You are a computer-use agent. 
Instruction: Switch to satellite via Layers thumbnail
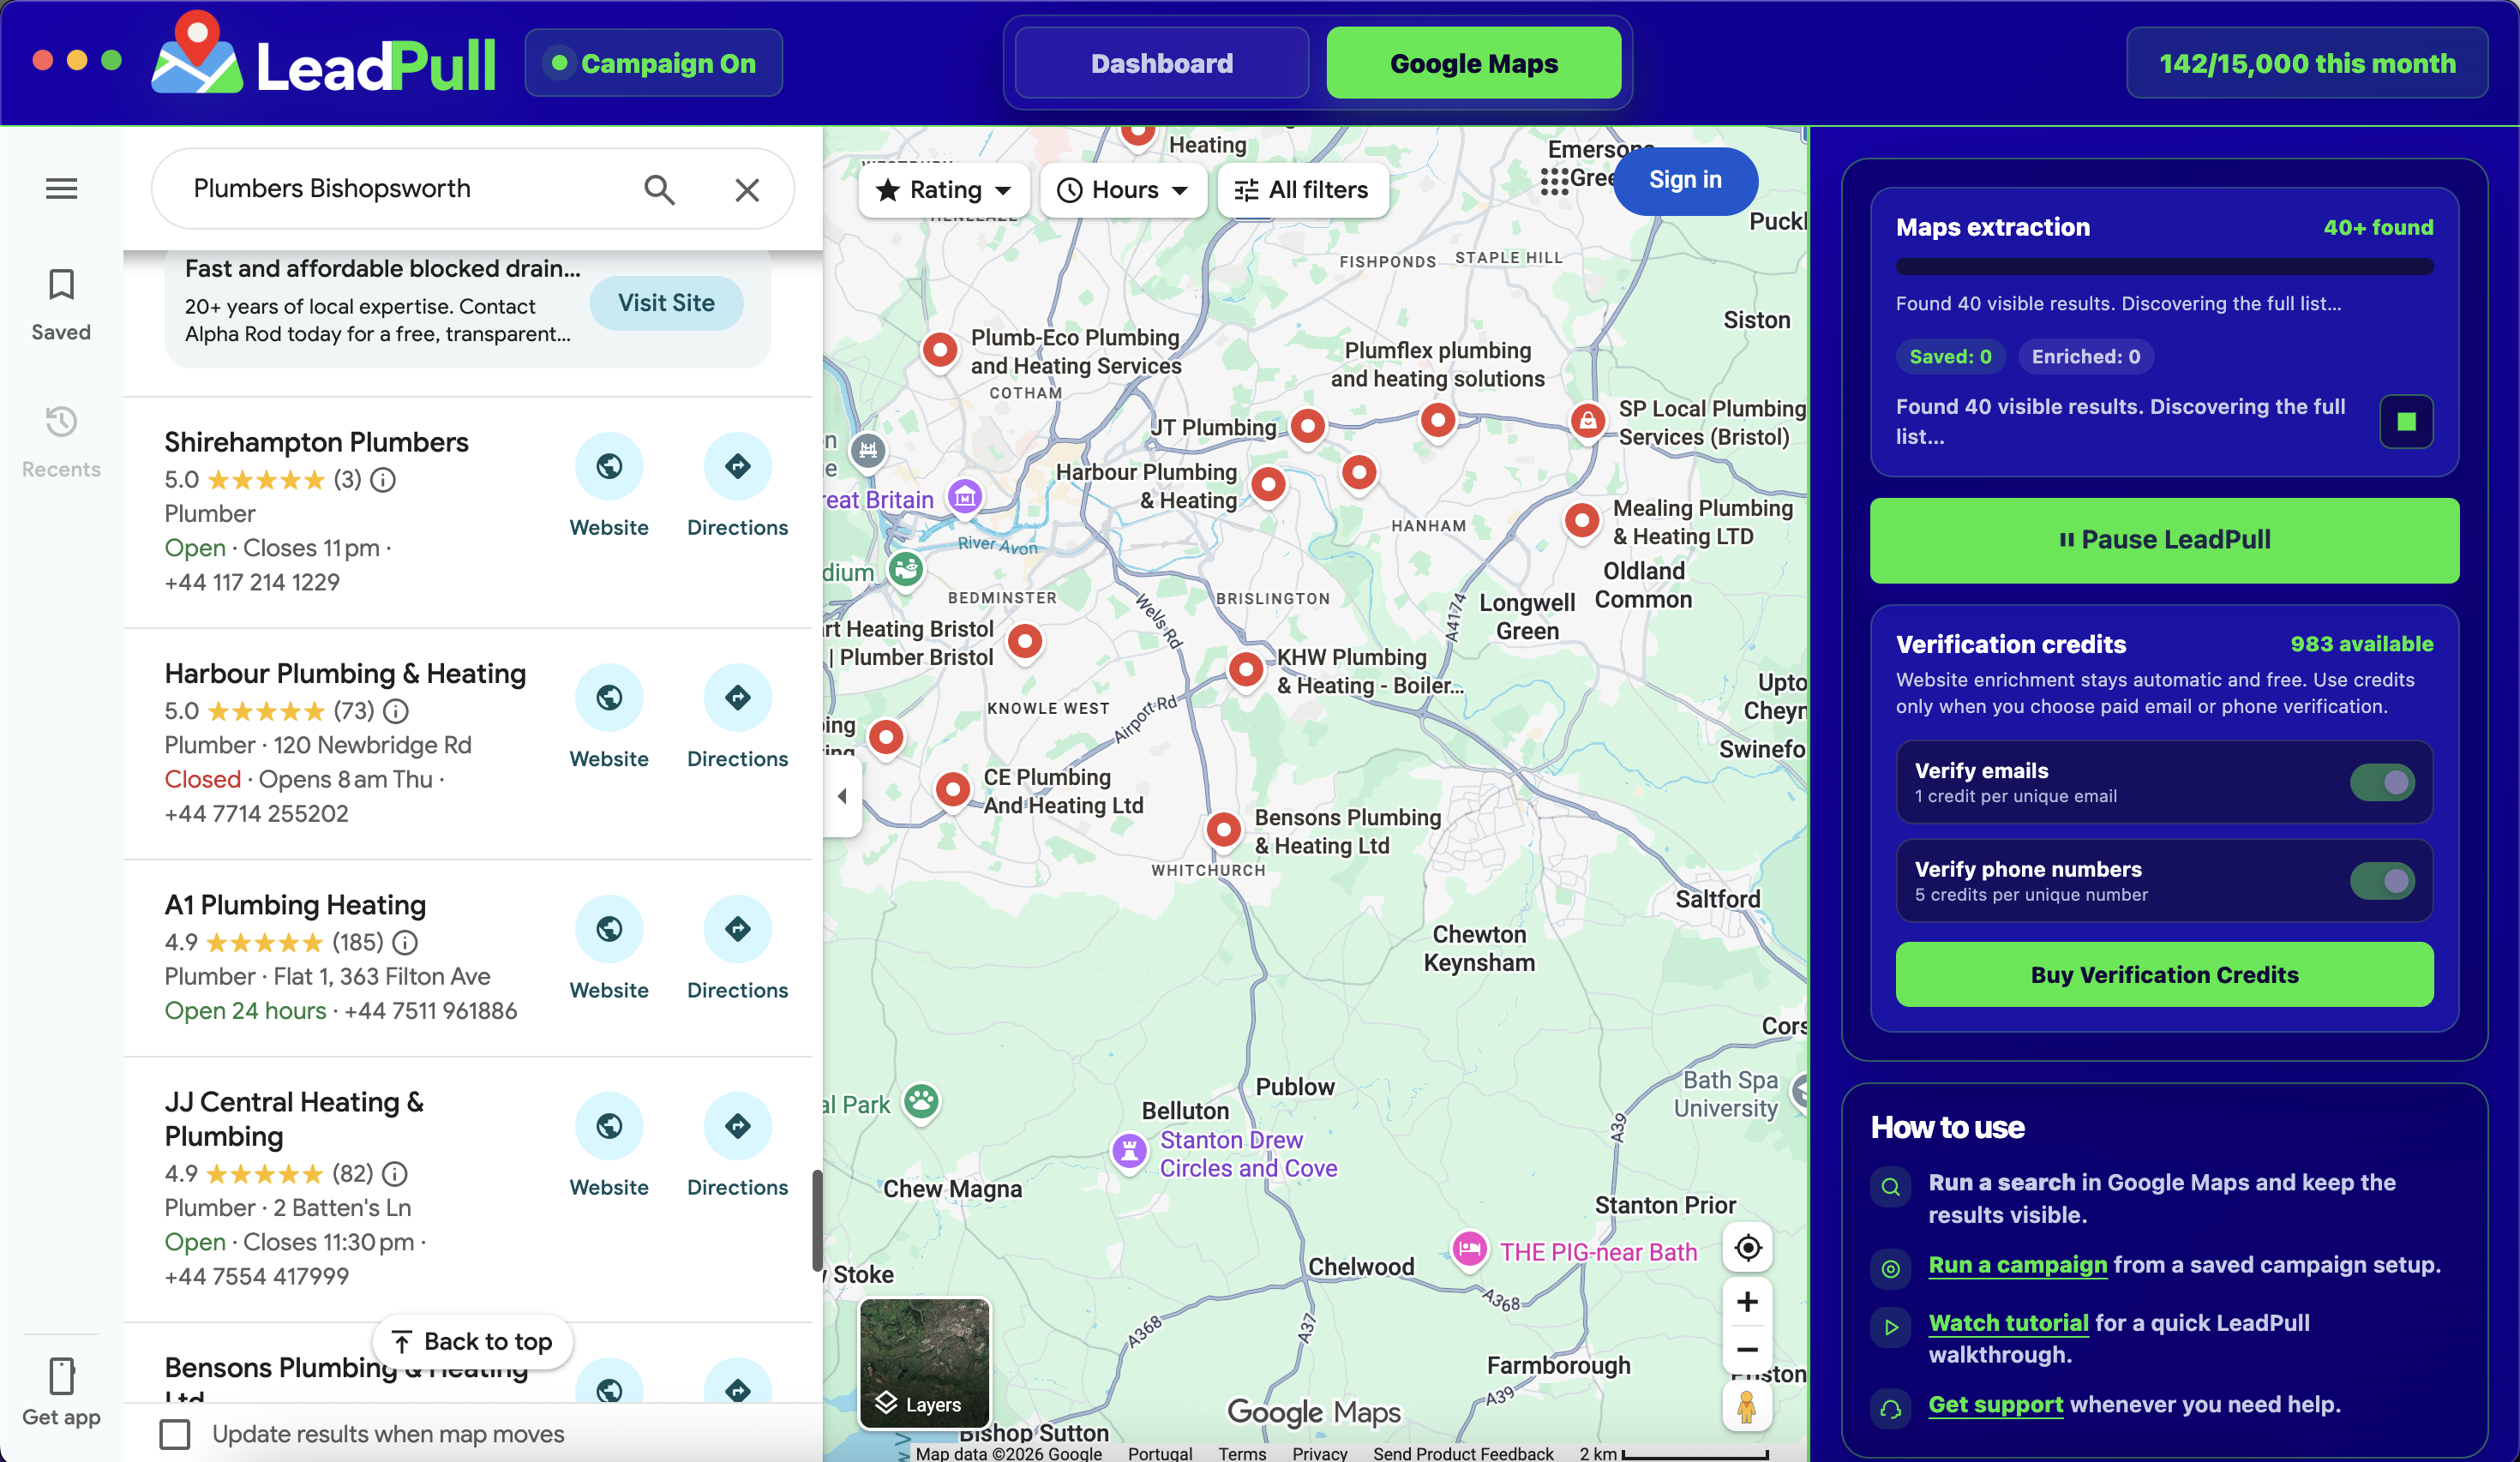click(924, 1363)
